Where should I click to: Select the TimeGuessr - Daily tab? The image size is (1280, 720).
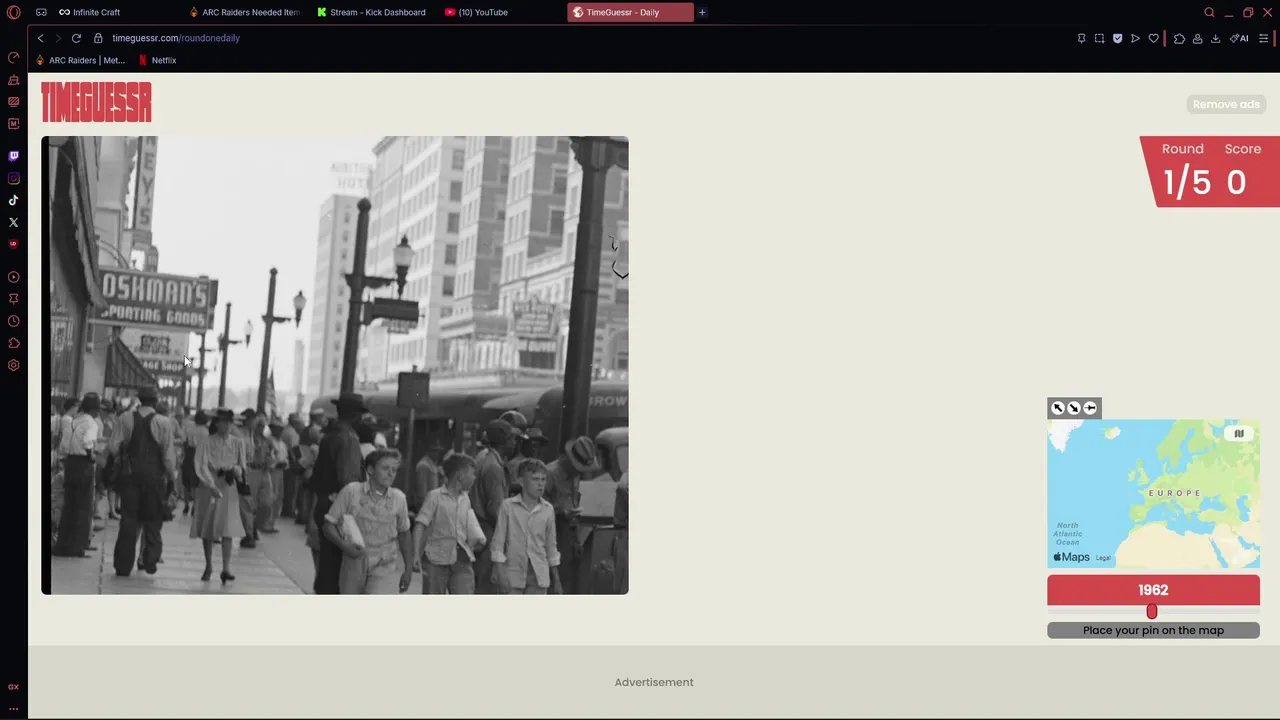tap(630, 12)
